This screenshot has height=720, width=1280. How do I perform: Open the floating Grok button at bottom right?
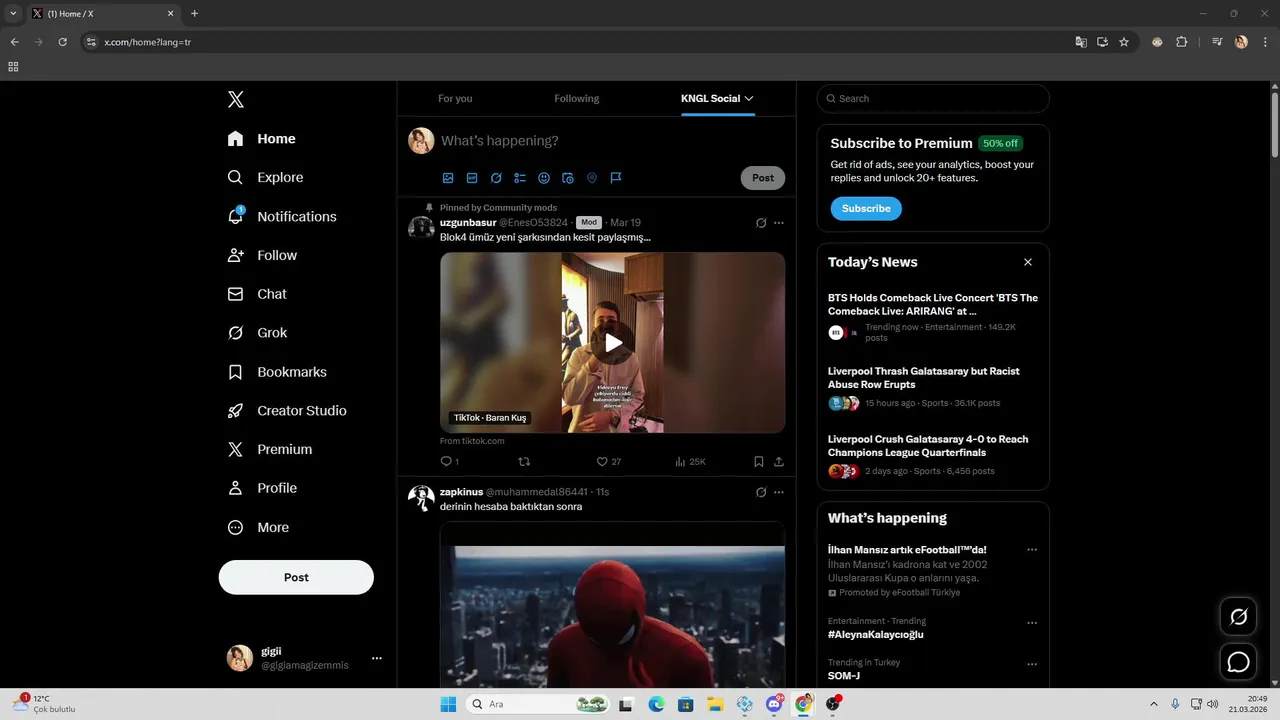pyautogui.click(x=1238, y=617)
